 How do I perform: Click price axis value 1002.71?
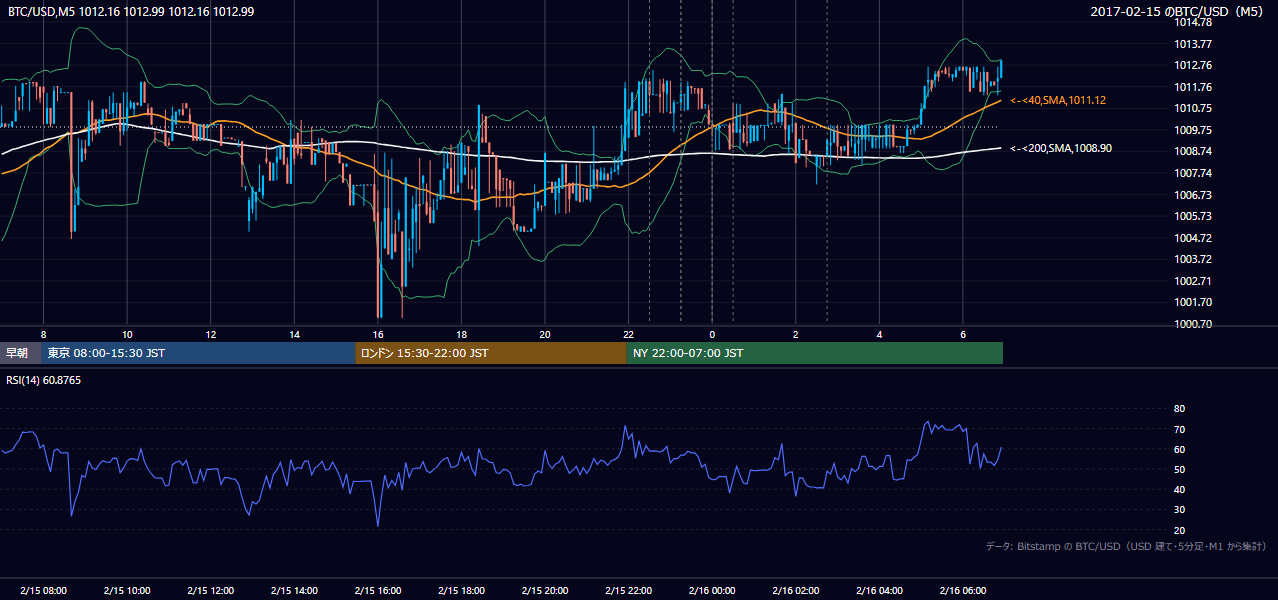(1195, 281)
